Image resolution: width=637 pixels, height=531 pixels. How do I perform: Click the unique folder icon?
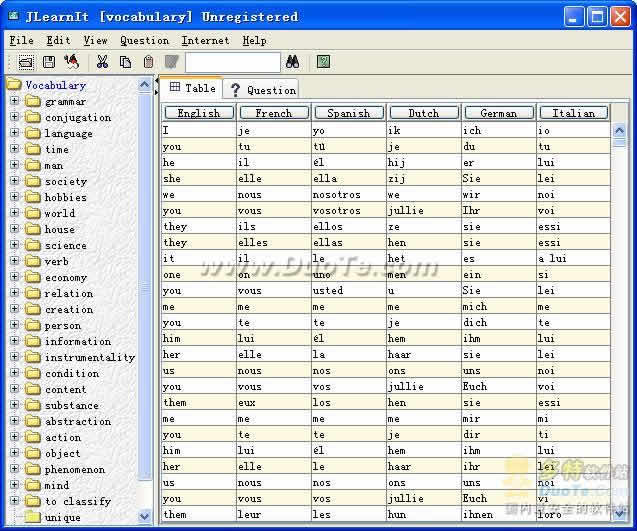coord(32,517)
